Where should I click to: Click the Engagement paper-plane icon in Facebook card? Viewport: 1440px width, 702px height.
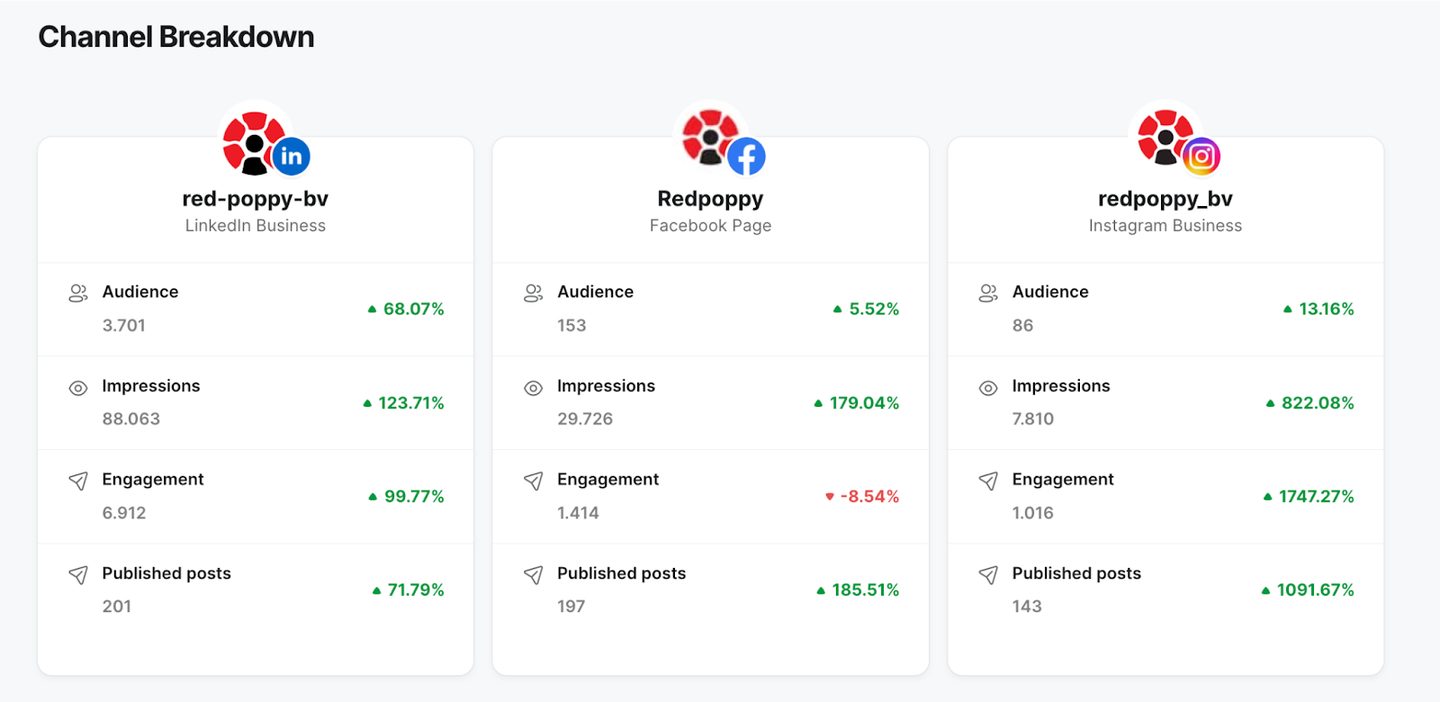coord(533,481)
